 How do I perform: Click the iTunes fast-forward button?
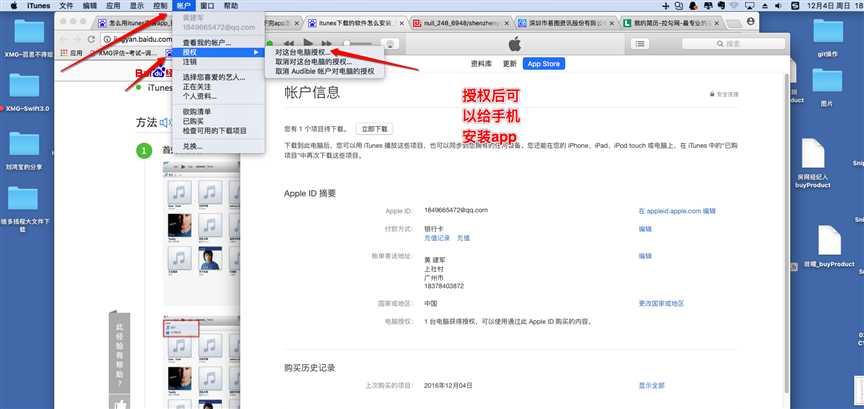327,43
